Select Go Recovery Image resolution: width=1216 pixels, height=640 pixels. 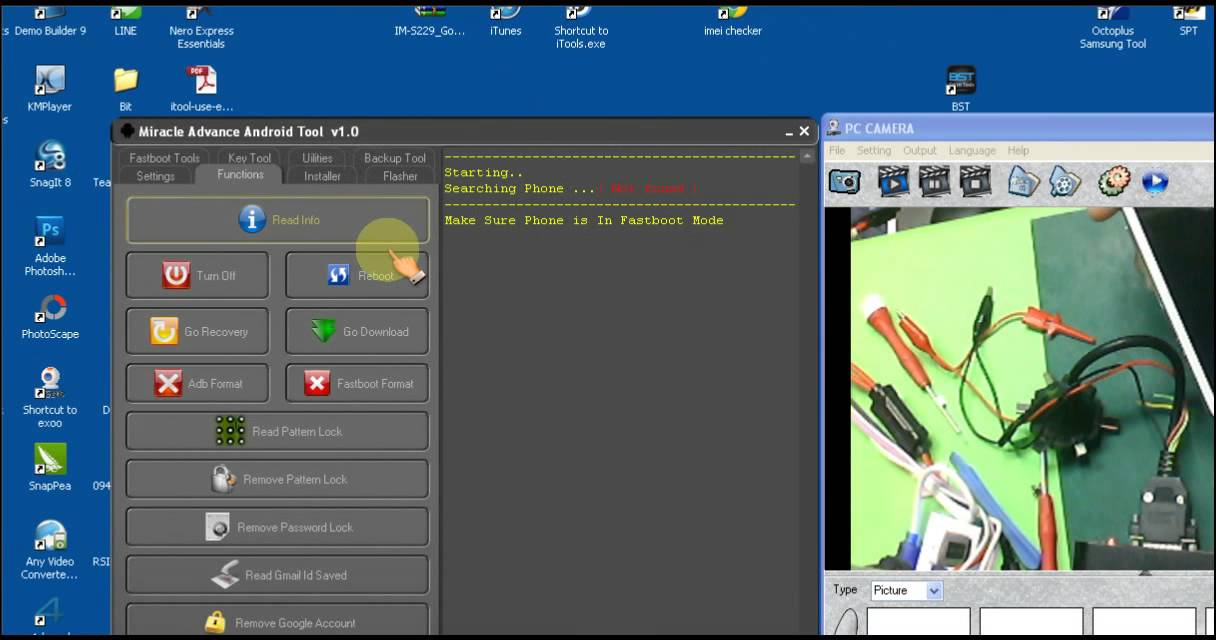pos(197,331)
